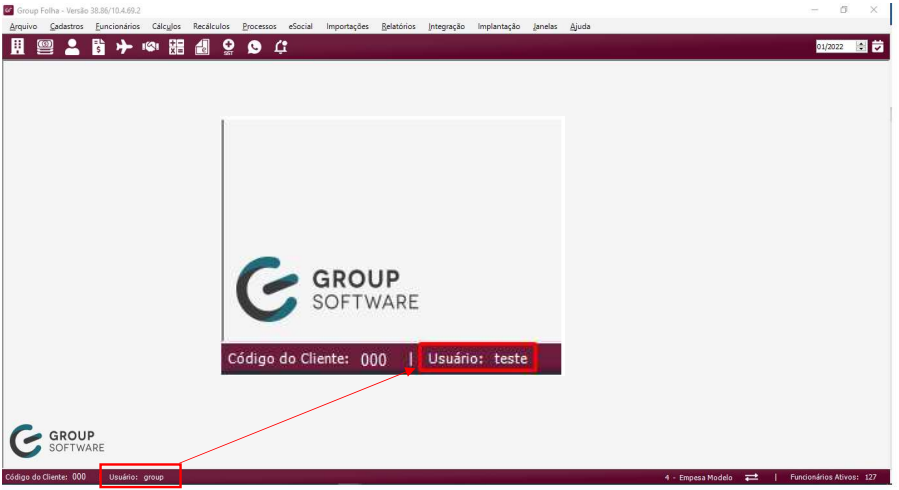This screenshot has width=899, height=490.
Task: Open the Cálculos menu
Action: point(166,26)
